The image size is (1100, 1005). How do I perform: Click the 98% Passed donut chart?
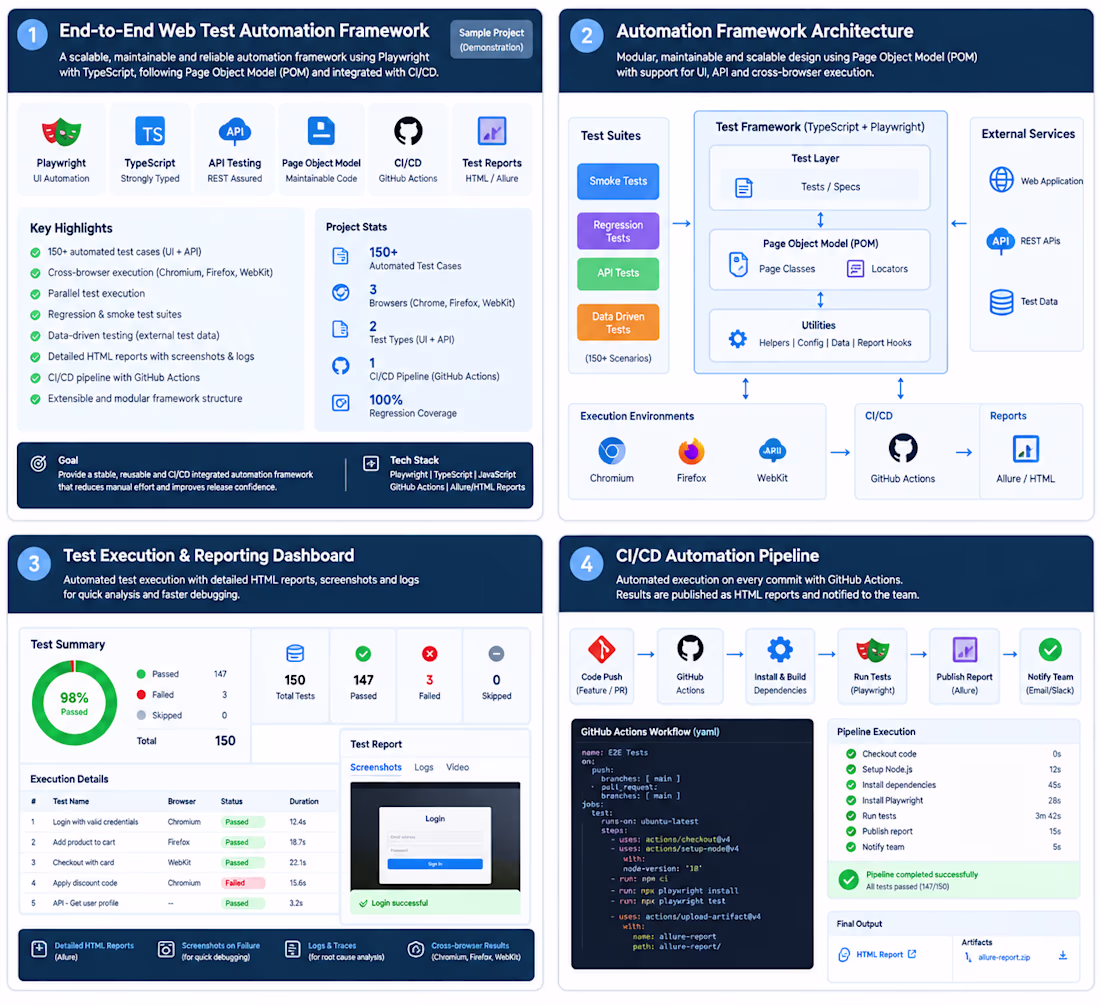click(74, 703)
